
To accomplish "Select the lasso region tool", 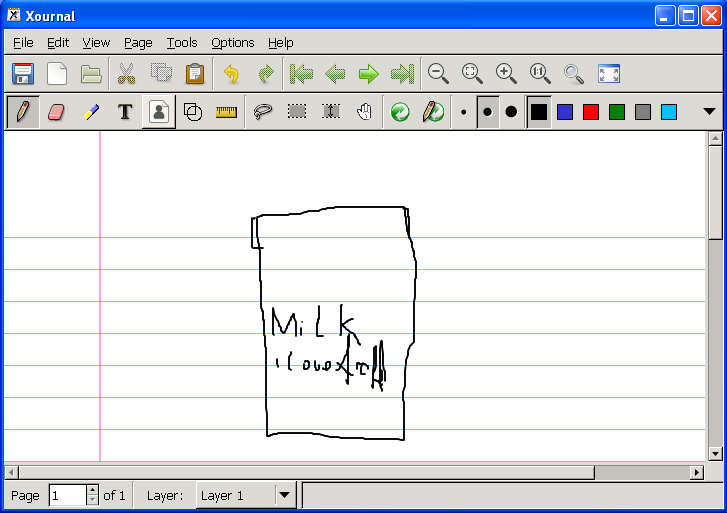I will pos(263,112).
